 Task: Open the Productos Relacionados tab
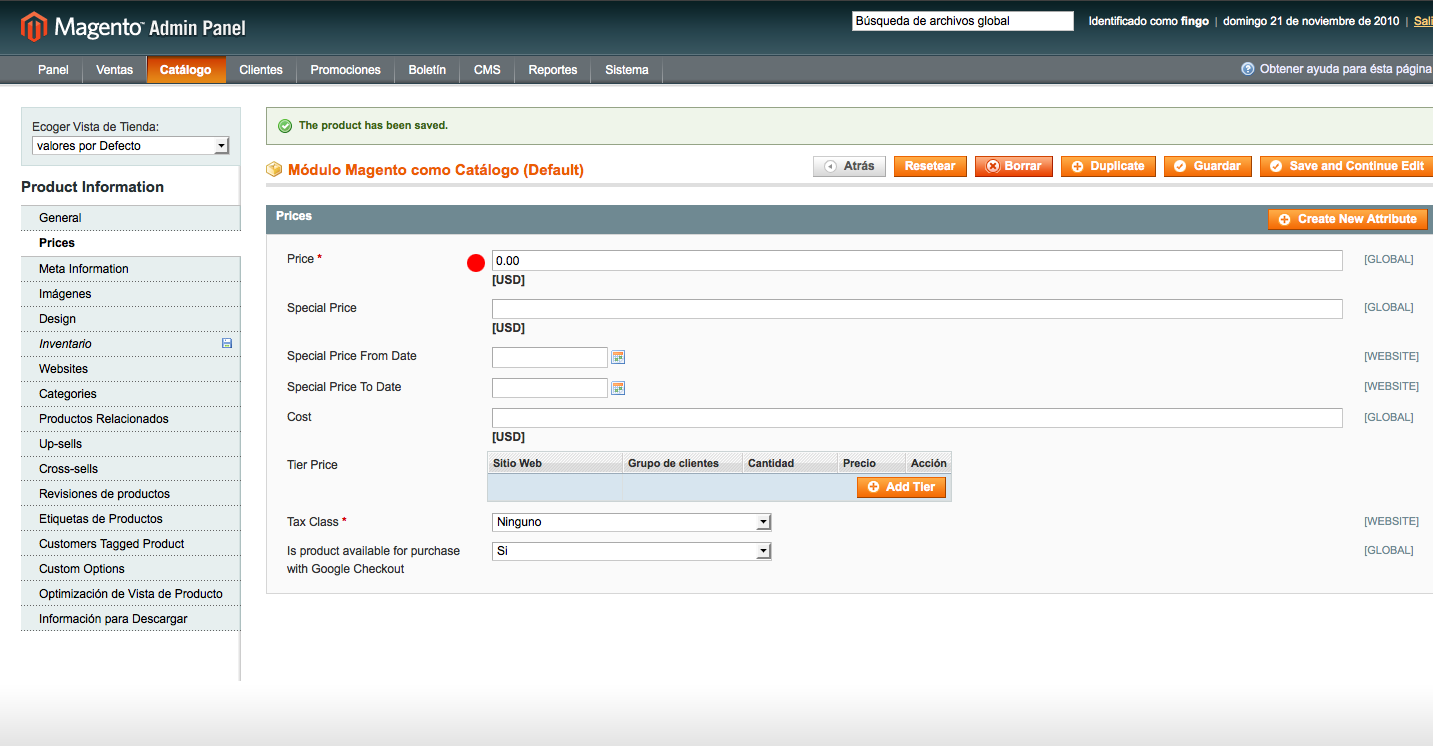[x=131, y=419]
